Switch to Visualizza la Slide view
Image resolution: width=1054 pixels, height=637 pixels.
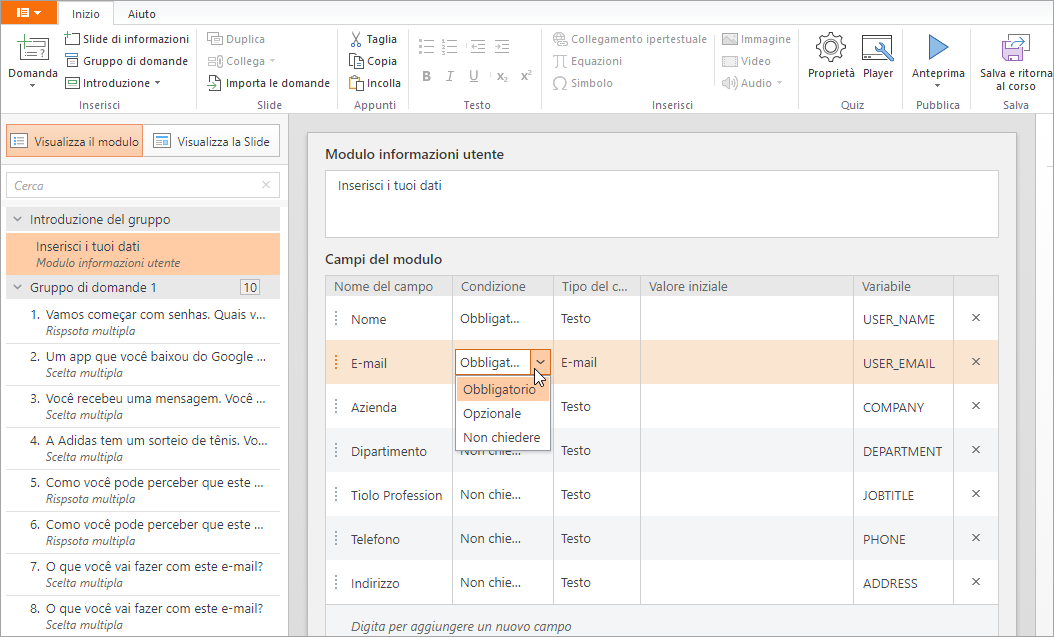click(x=212, y=142)
